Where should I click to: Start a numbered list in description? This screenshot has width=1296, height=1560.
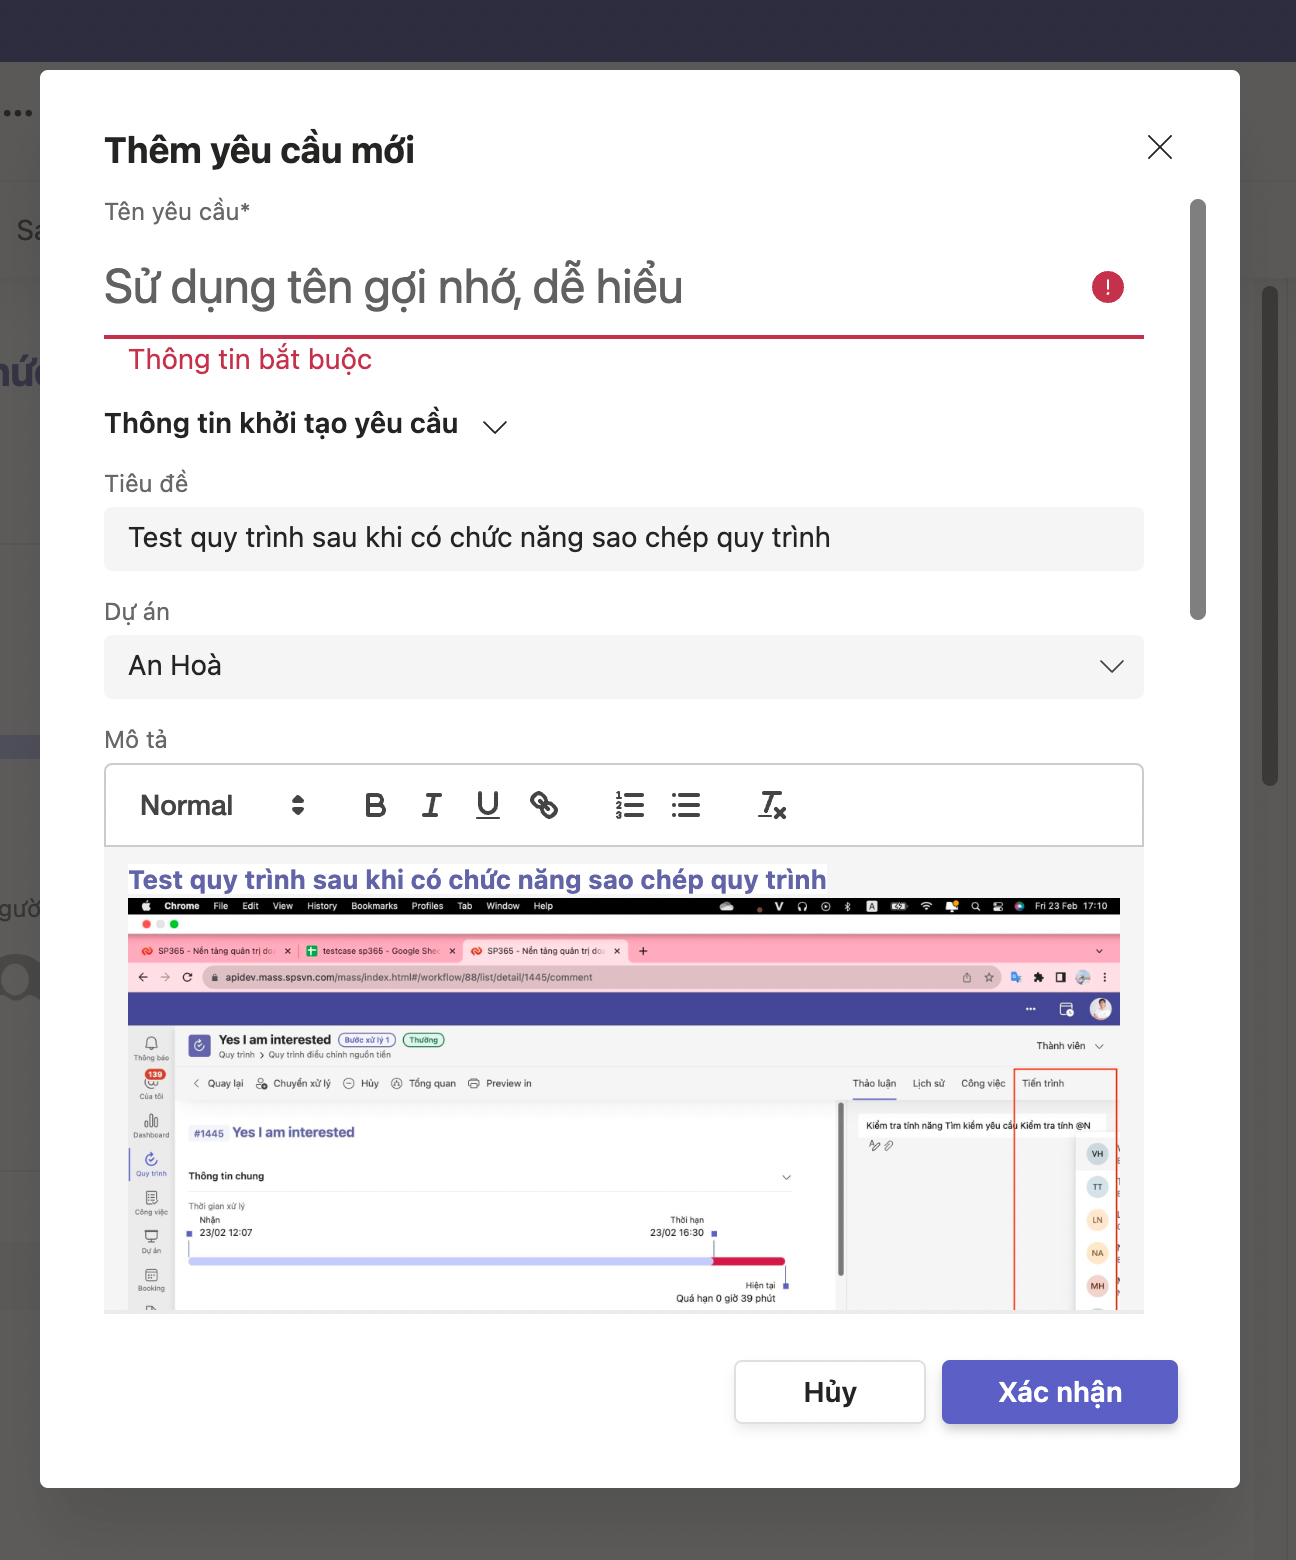coord(630,805)
